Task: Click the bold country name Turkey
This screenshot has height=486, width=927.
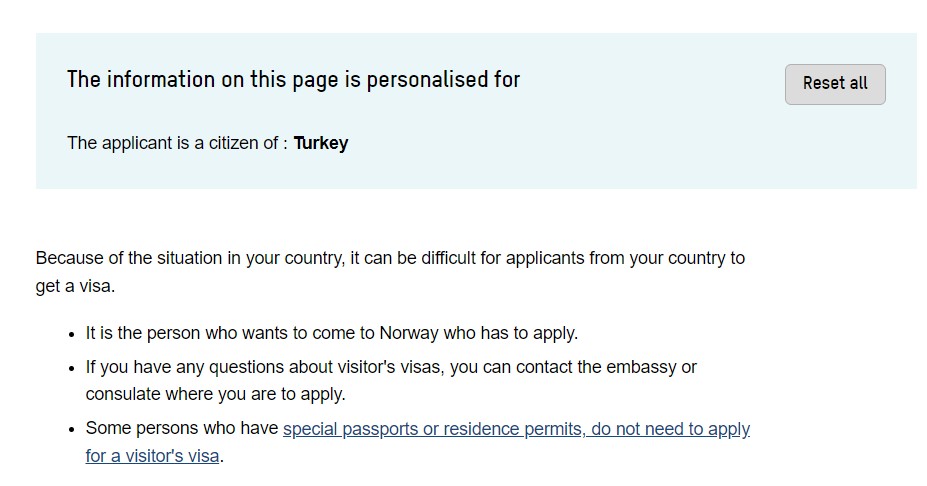Action: tap(321, 143)
